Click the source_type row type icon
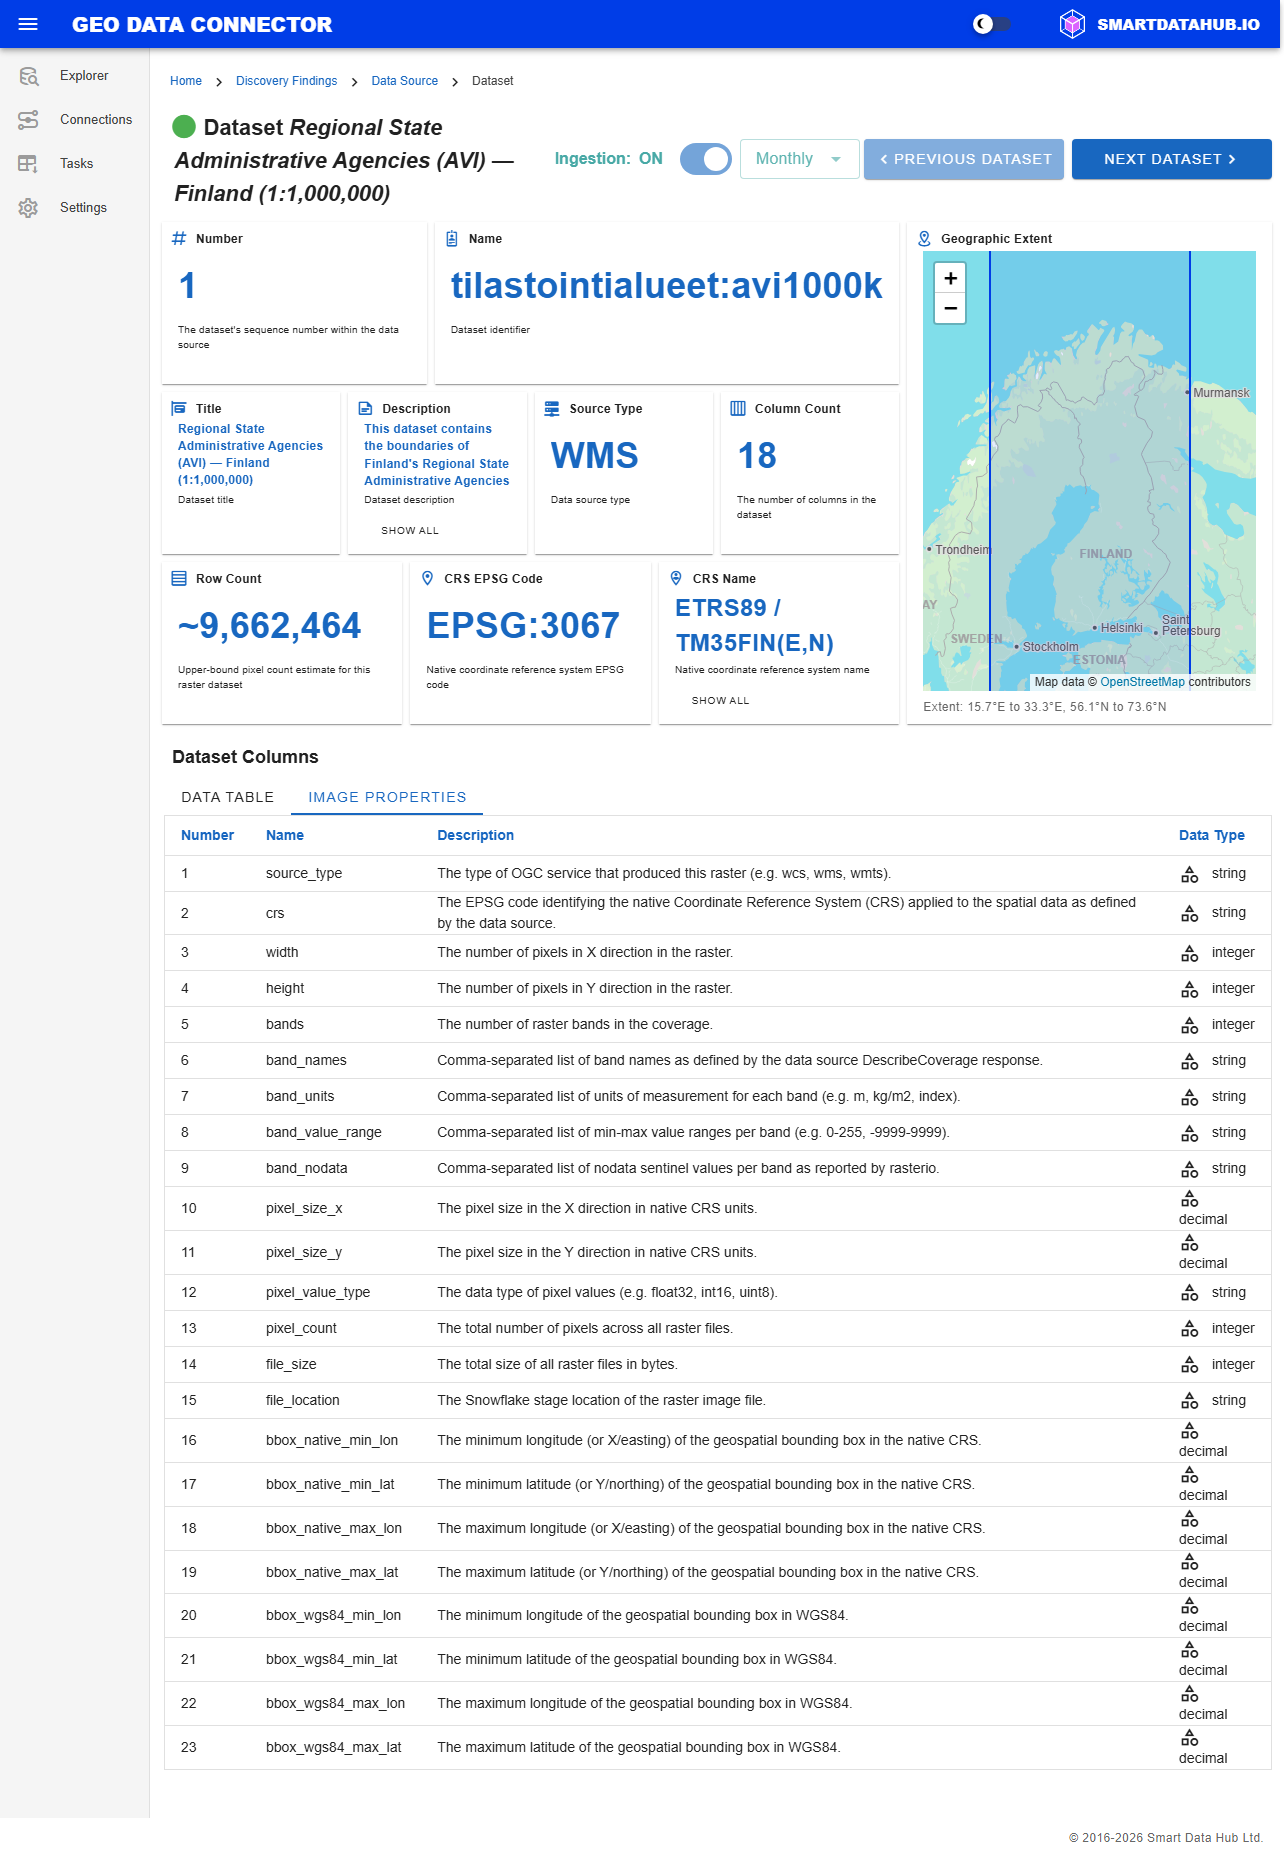Screen dimensions: 1284x1858 point(1189,874)
